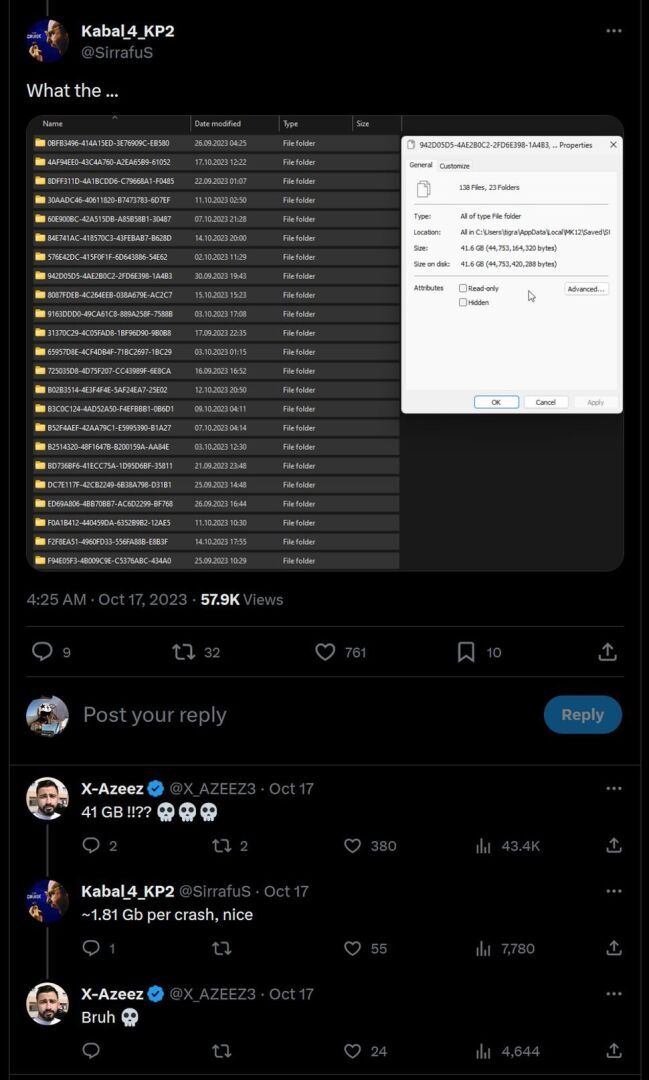
Task: Share X-Azeez's "41 GB" reply
Action: pyautogui.click(x=614, y=846)
